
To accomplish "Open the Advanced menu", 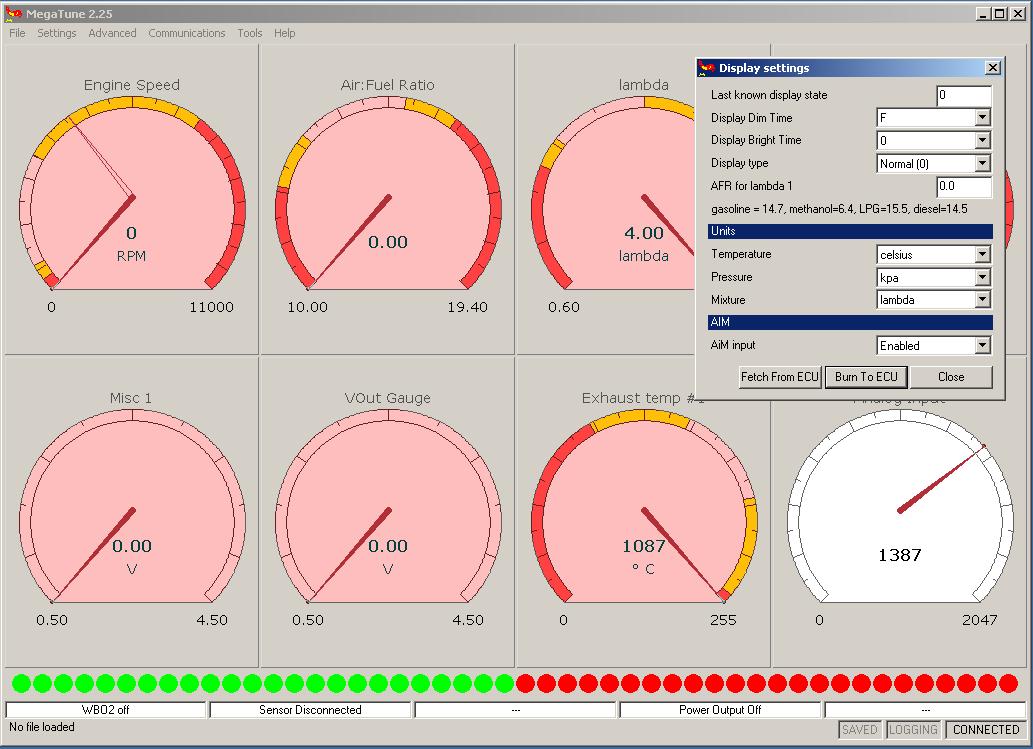I will [x=112, y=33].
